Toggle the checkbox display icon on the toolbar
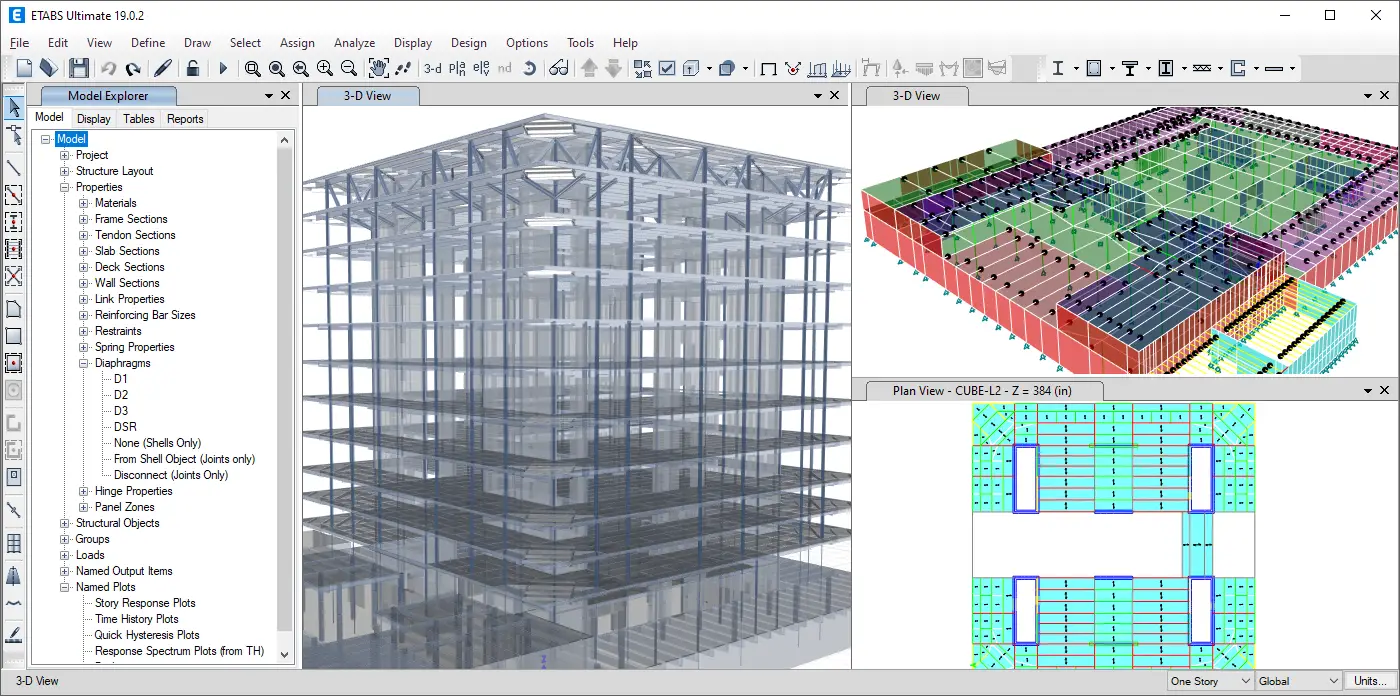 666,68
